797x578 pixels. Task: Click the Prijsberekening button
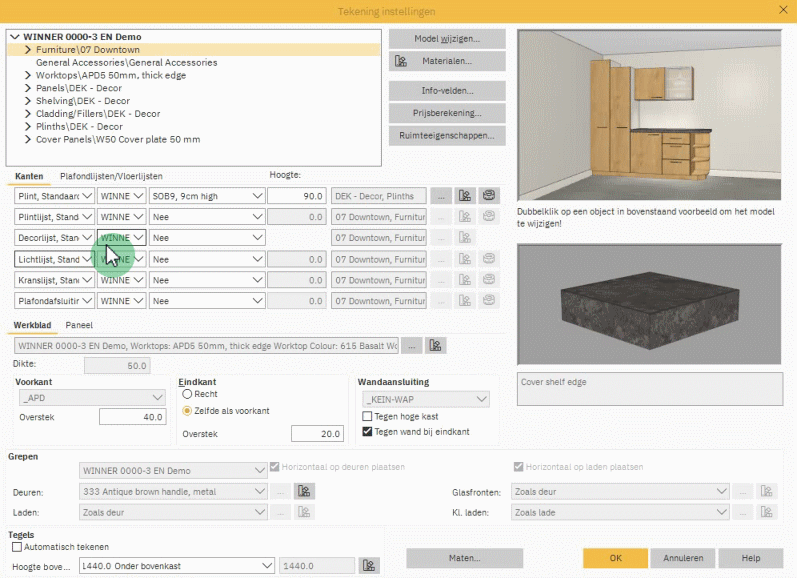[x=446, y=113]
